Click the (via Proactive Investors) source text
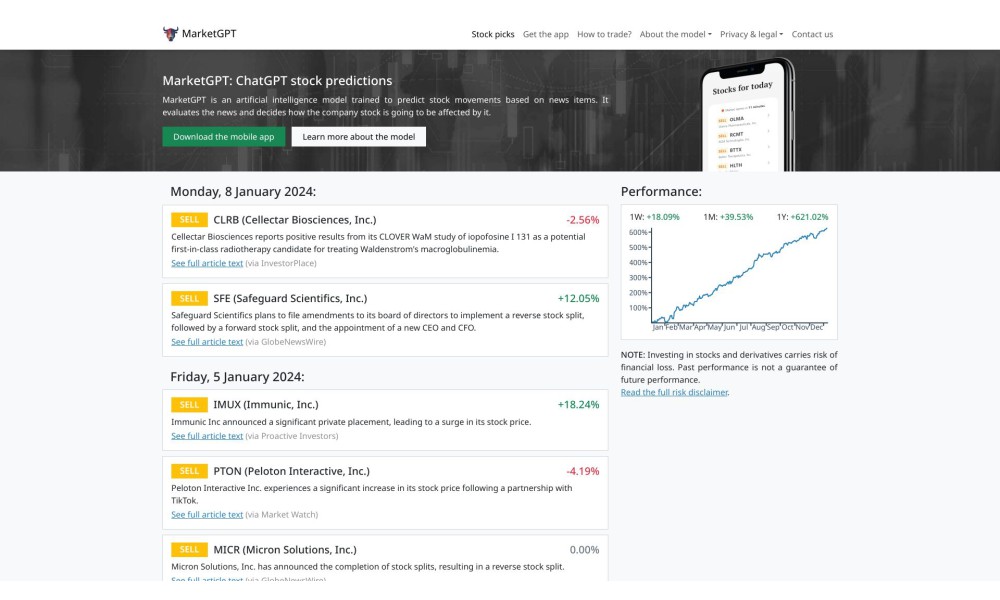The height and width of the screenshot is (600, 1000). 292,436
